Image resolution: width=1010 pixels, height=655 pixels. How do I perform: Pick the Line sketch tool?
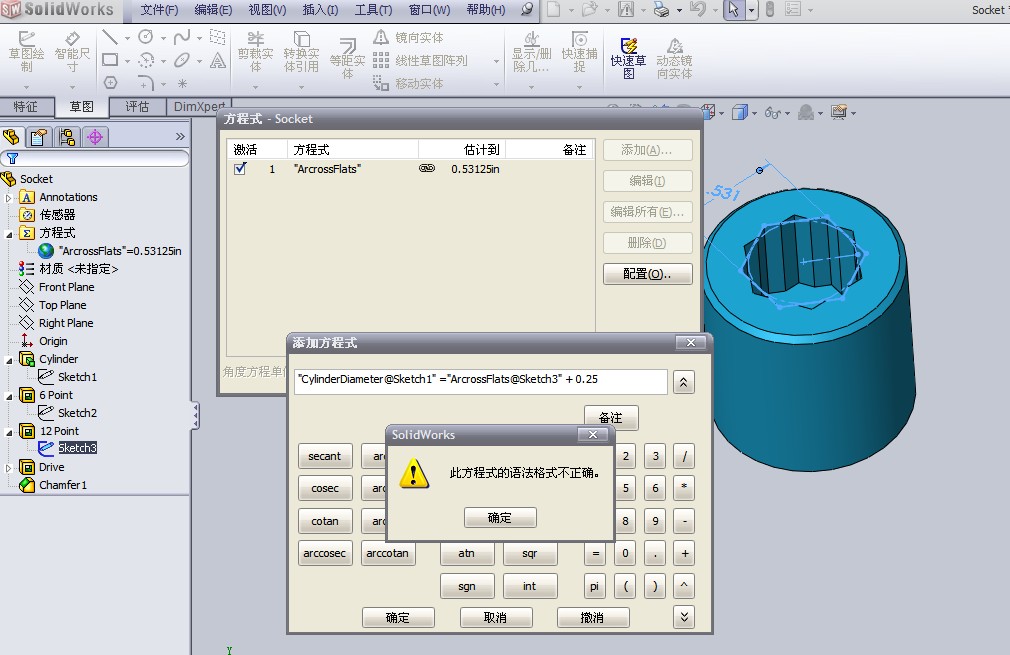click(x=110, y=37)
